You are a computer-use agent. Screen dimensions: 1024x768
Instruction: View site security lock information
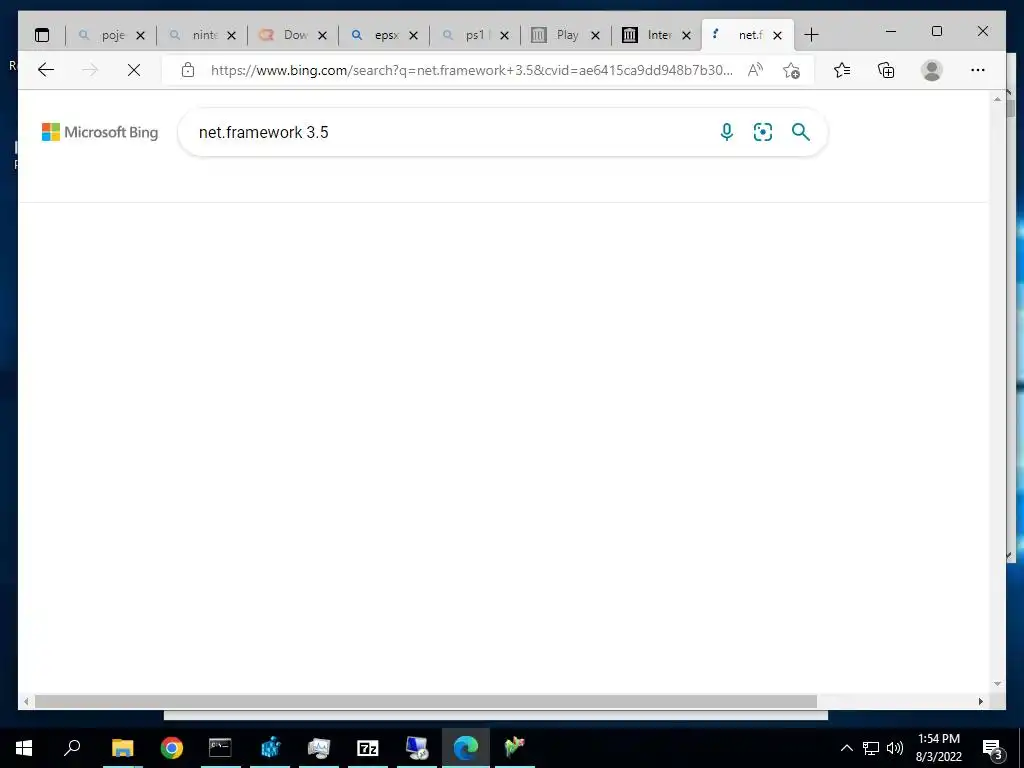point(188,70)
